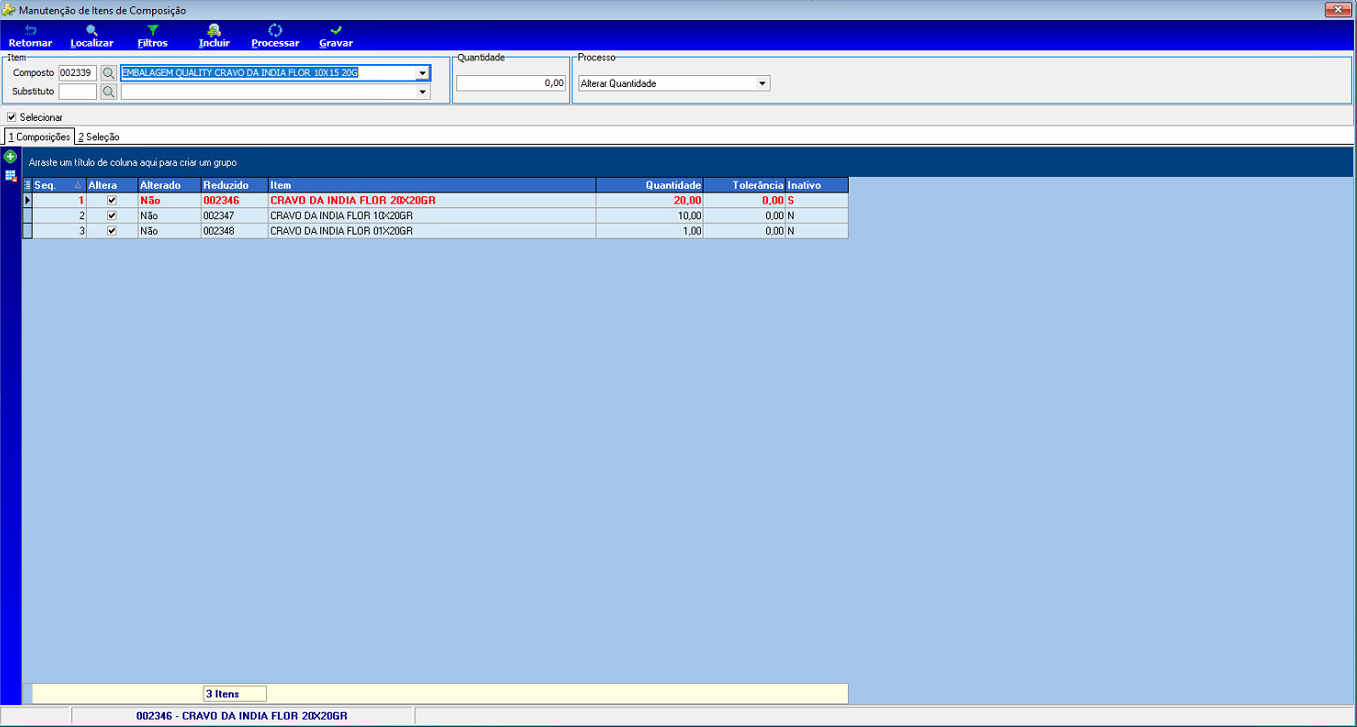Open the Processo Alterar Quantidade dropdown
Screen dimensions: 1357x727
[x=763, y=83]
